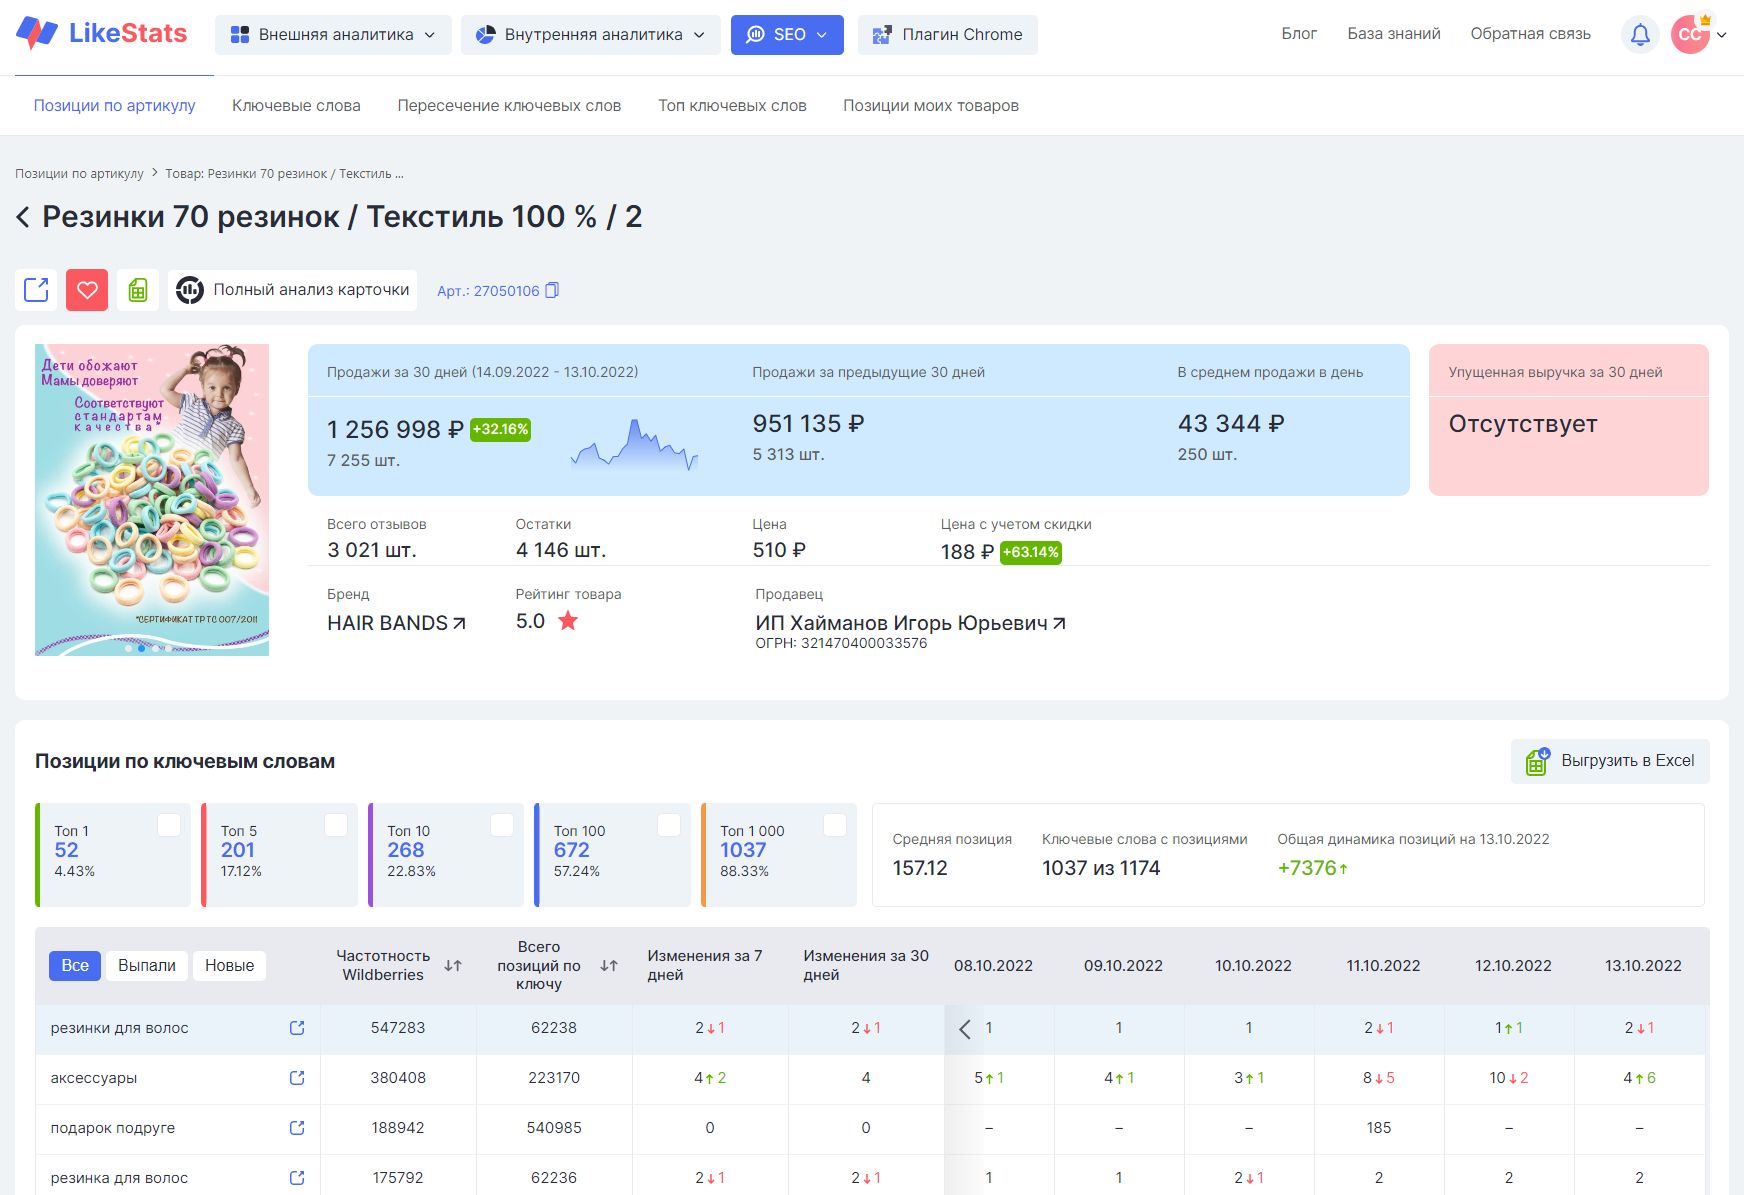Open external link for 'аксессуары' keyword
This screenshot has height=1195, width=1744.
(x=297, y=1078)
